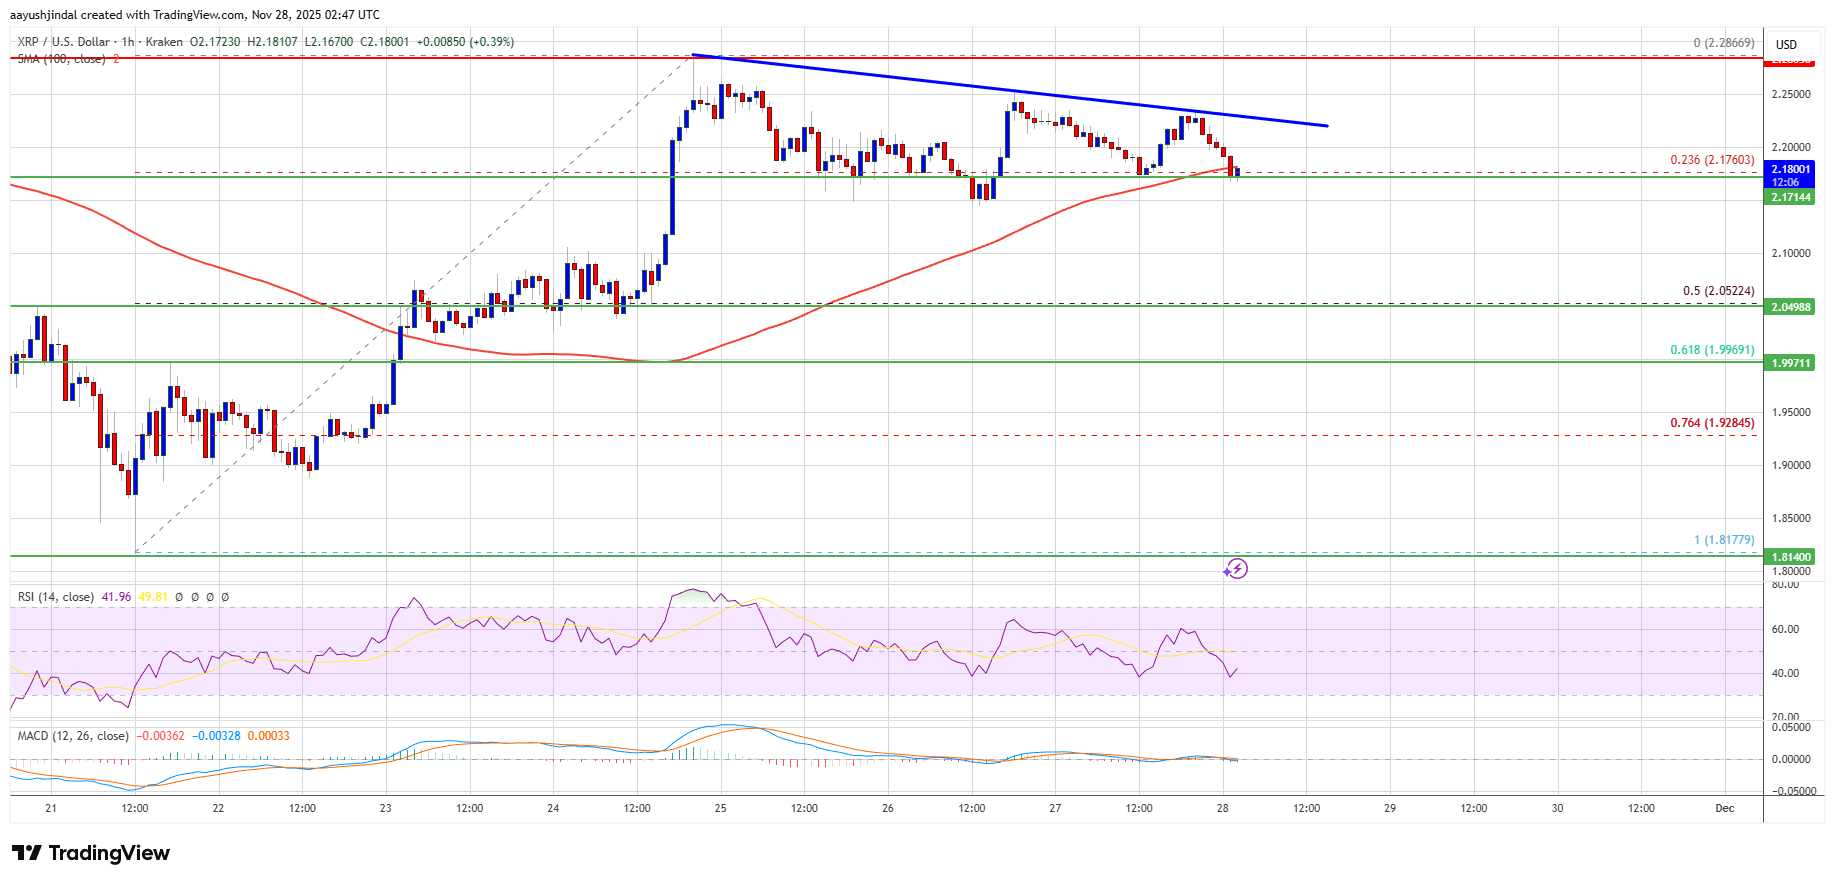Click the RSI value 41.96 readout
Viewport: 1835px width, 883px height.
pyautogui.click(x=116, y=597)
